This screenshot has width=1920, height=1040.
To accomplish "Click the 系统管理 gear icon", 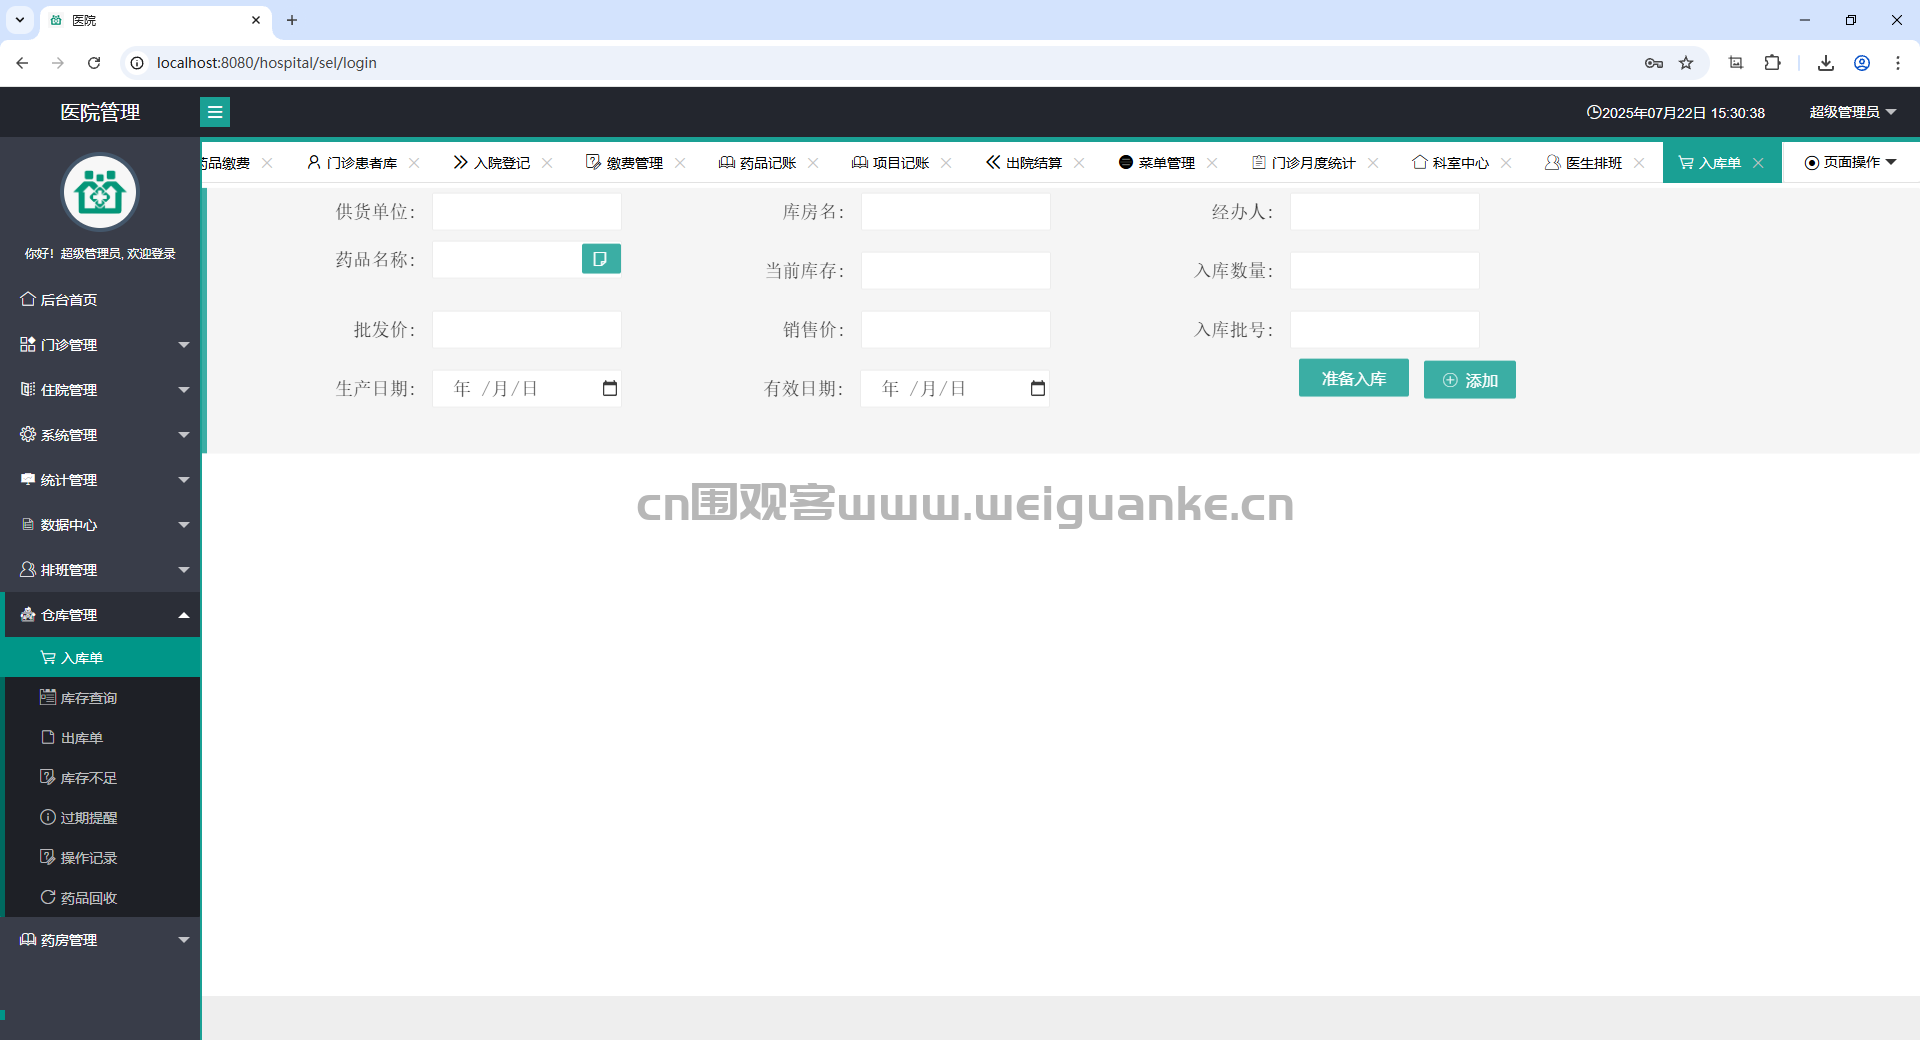I will [x=28, y=434].
